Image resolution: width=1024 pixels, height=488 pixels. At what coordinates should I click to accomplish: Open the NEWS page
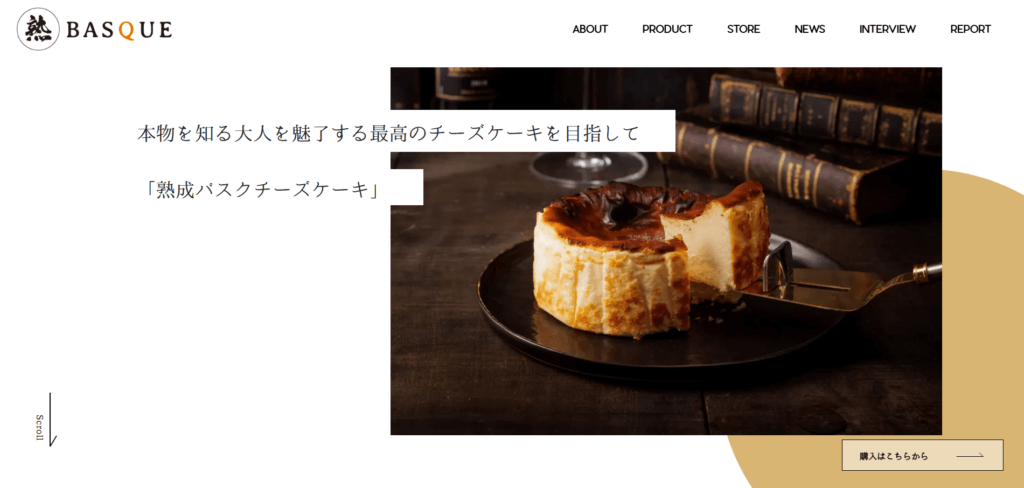click(809, 29)
